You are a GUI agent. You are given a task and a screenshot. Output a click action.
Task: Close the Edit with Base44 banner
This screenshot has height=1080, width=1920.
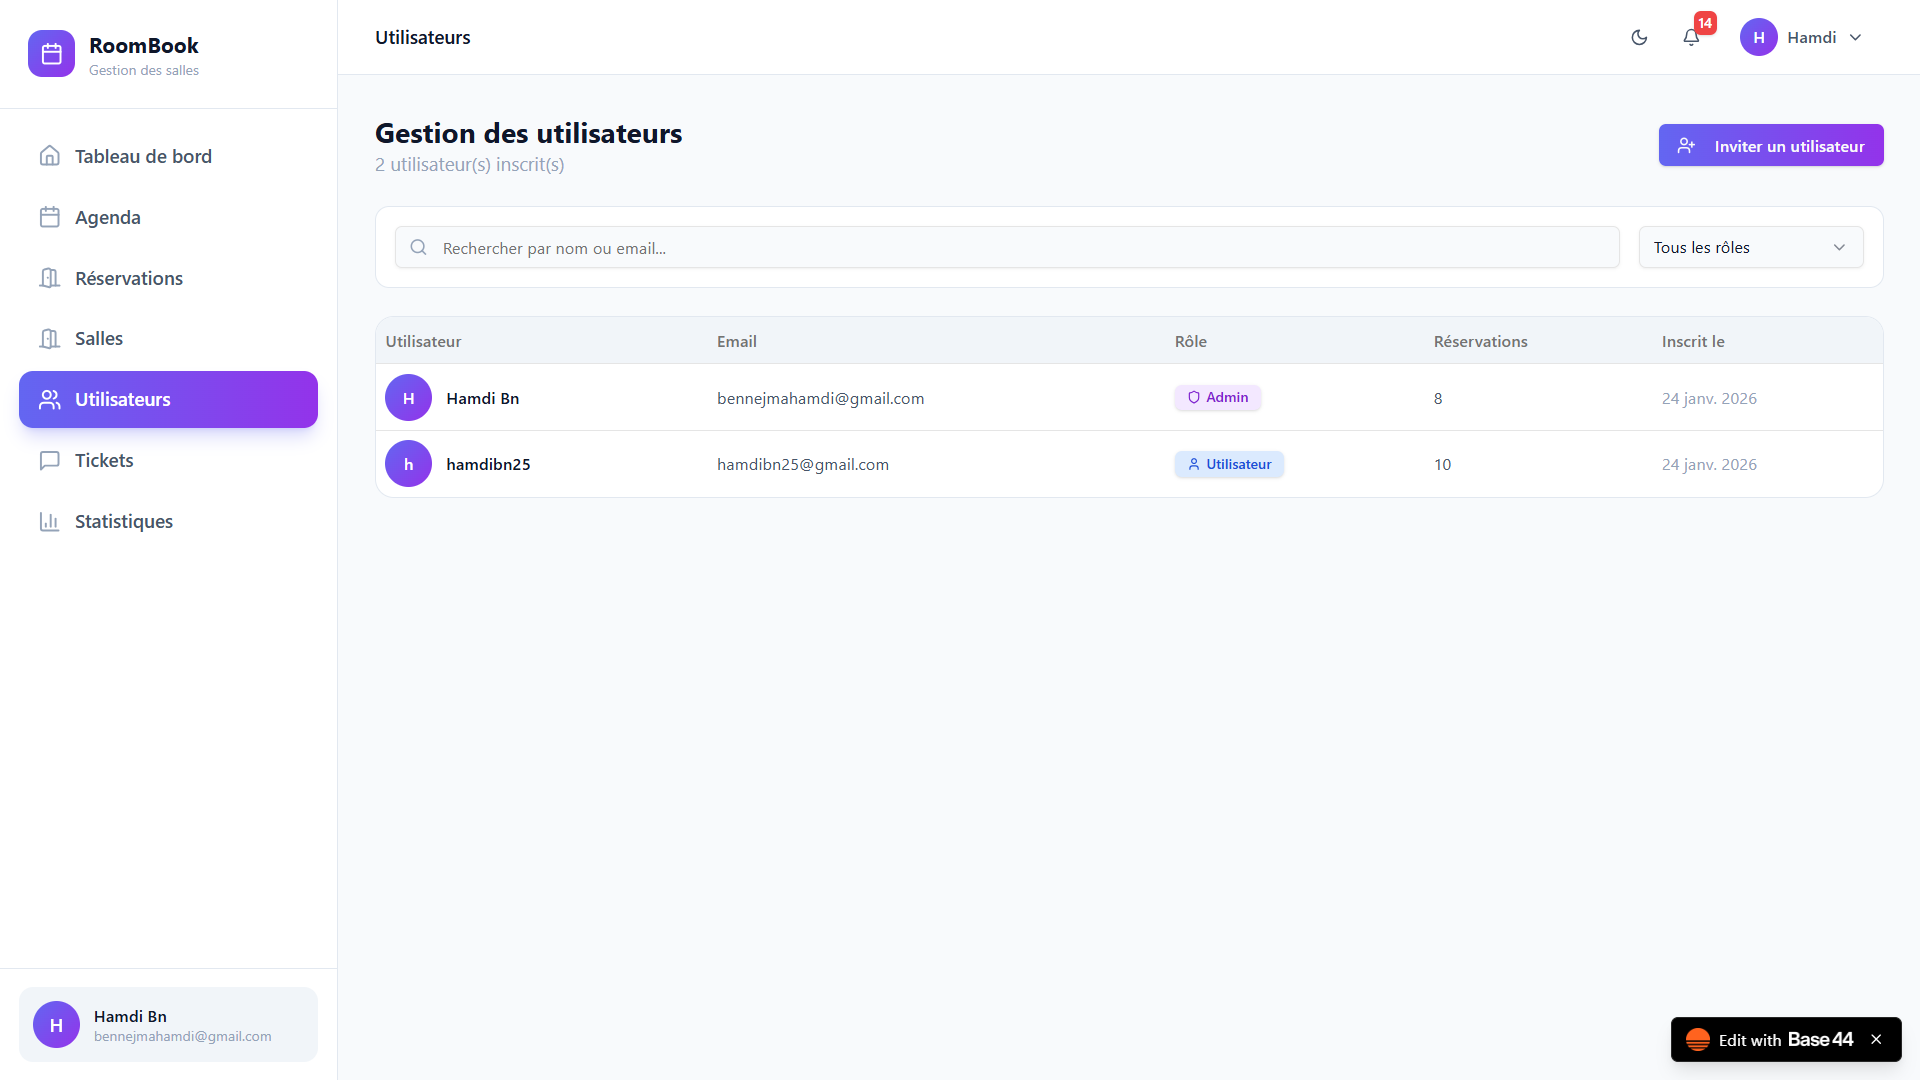click(x=1876, y=1039)
